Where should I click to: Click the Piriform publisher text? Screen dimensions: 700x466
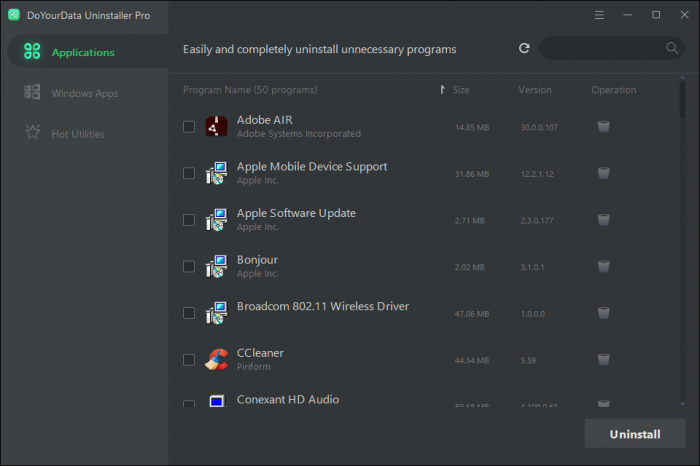pyautogui.click(x=254, y=367)
